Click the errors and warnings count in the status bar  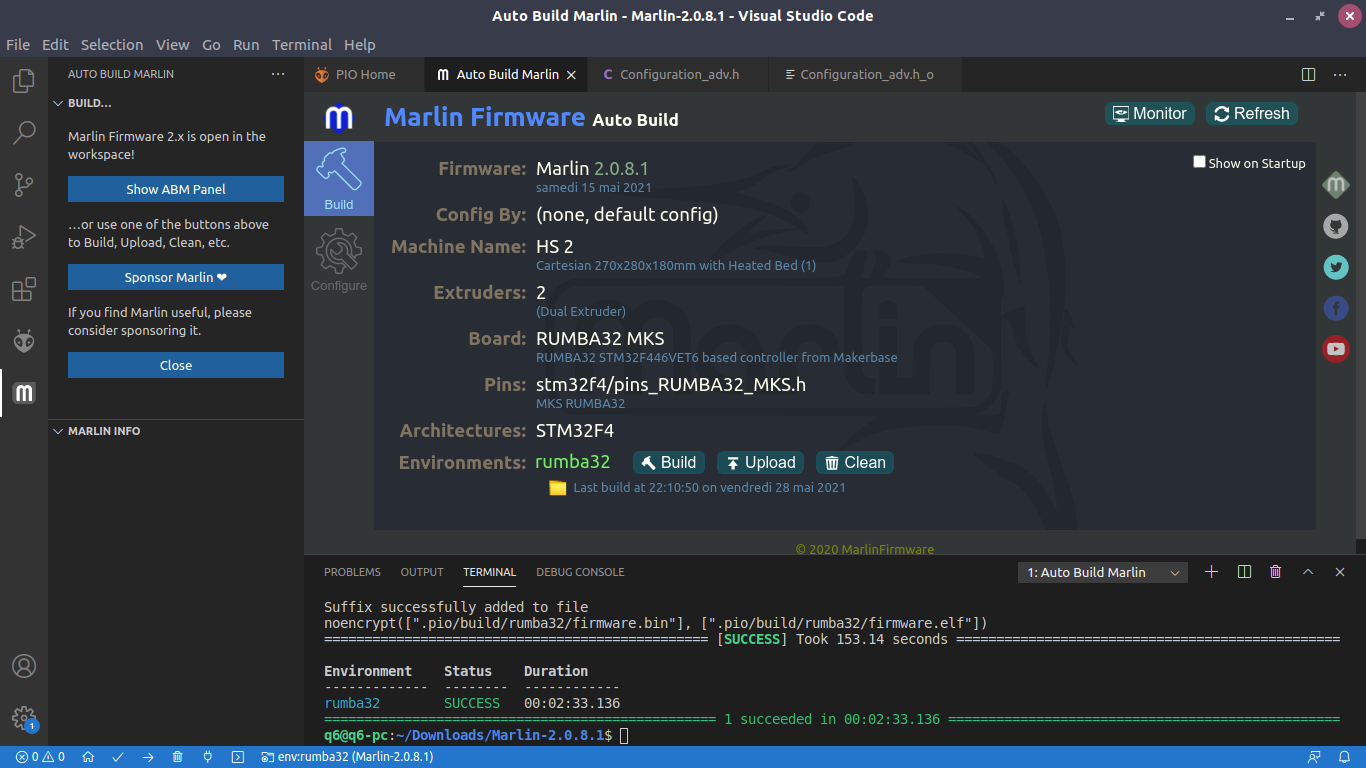coord(40,757)
